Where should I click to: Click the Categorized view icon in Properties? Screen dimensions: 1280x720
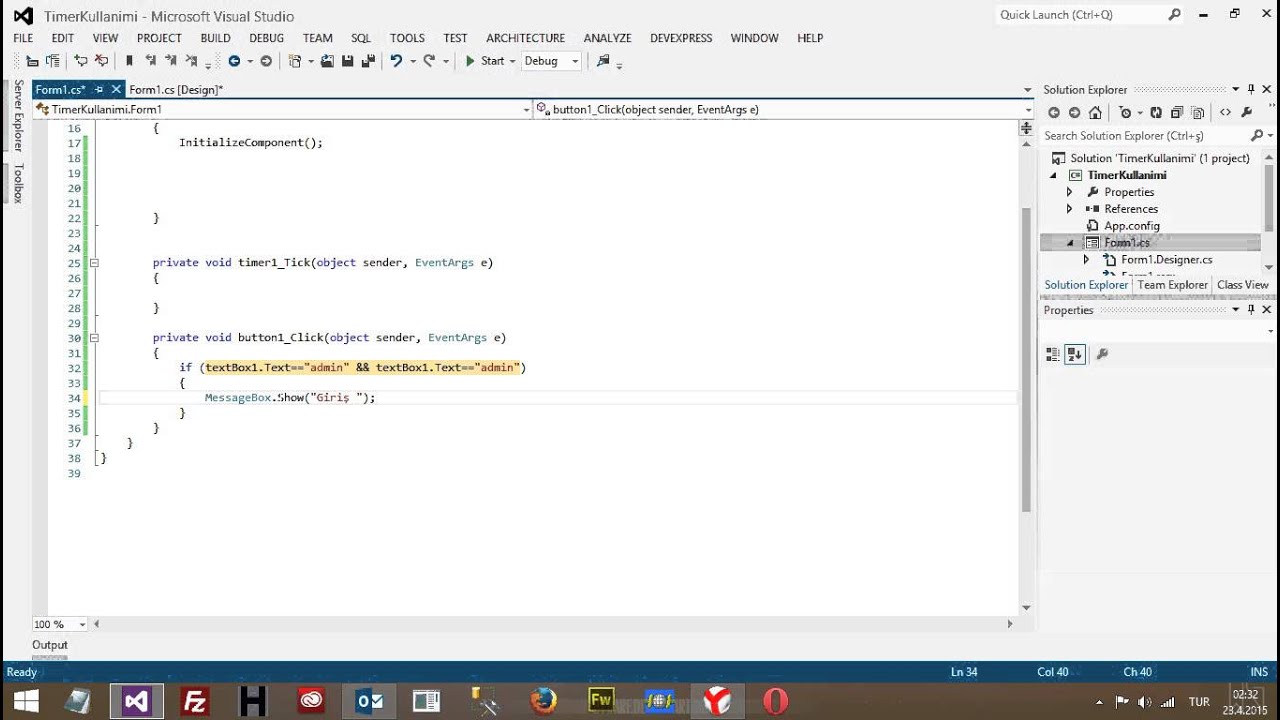tap(1052, 354)
